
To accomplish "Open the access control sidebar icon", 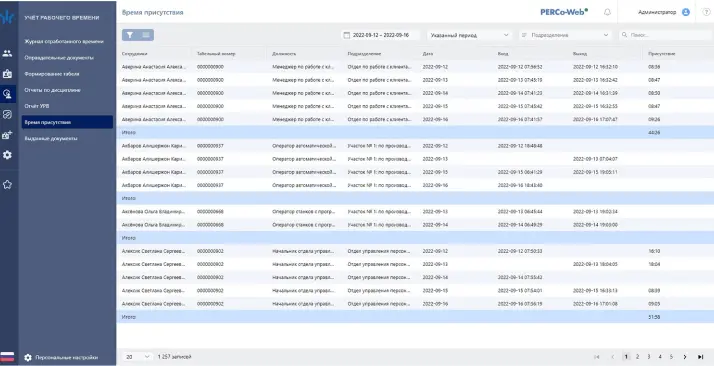I will click(x=7, y=114).
